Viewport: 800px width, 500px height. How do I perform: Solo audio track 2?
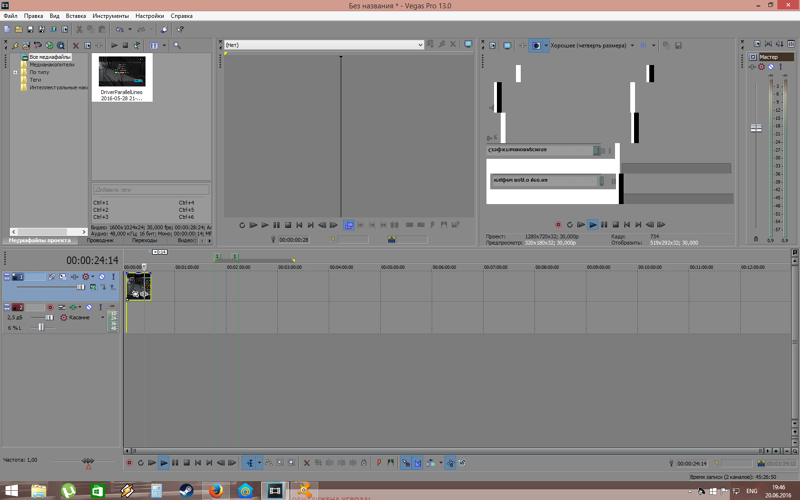tap(100, 307)
